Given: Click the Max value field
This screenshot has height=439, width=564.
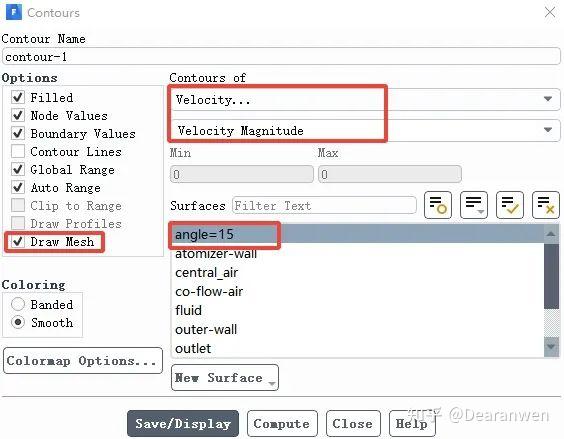Looking at the screenshot, I should coord(390,174).
